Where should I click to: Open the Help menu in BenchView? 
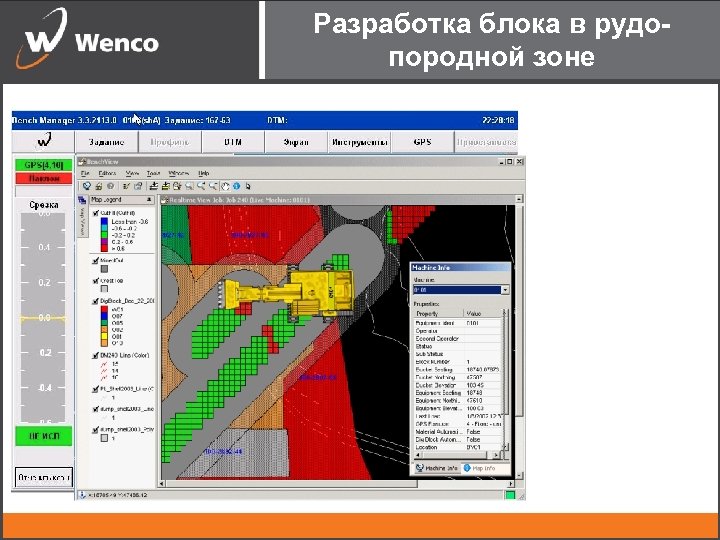203,174
